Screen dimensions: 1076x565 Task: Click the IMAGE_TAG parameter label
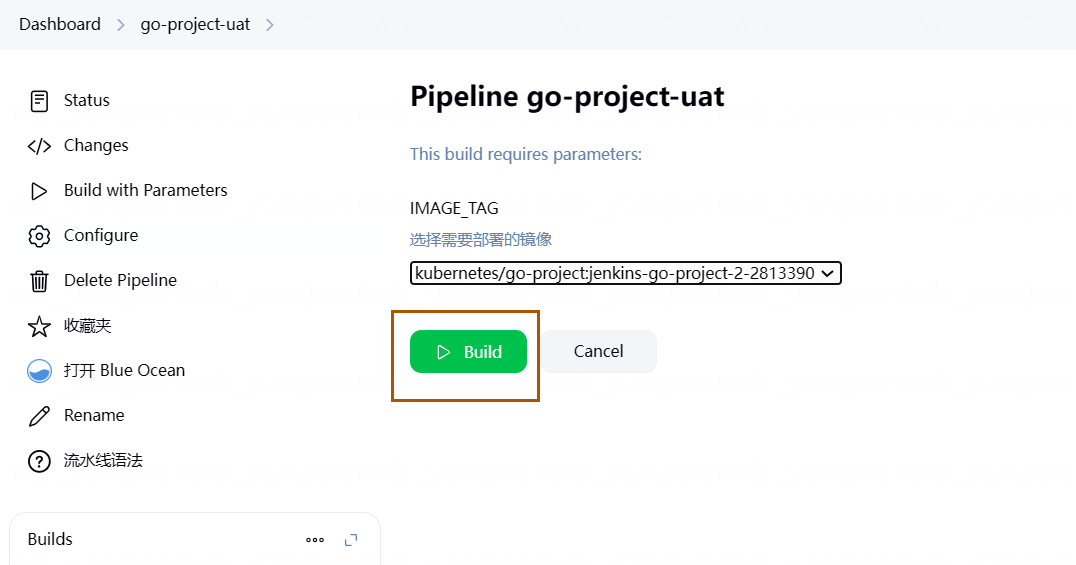point(454,208)
